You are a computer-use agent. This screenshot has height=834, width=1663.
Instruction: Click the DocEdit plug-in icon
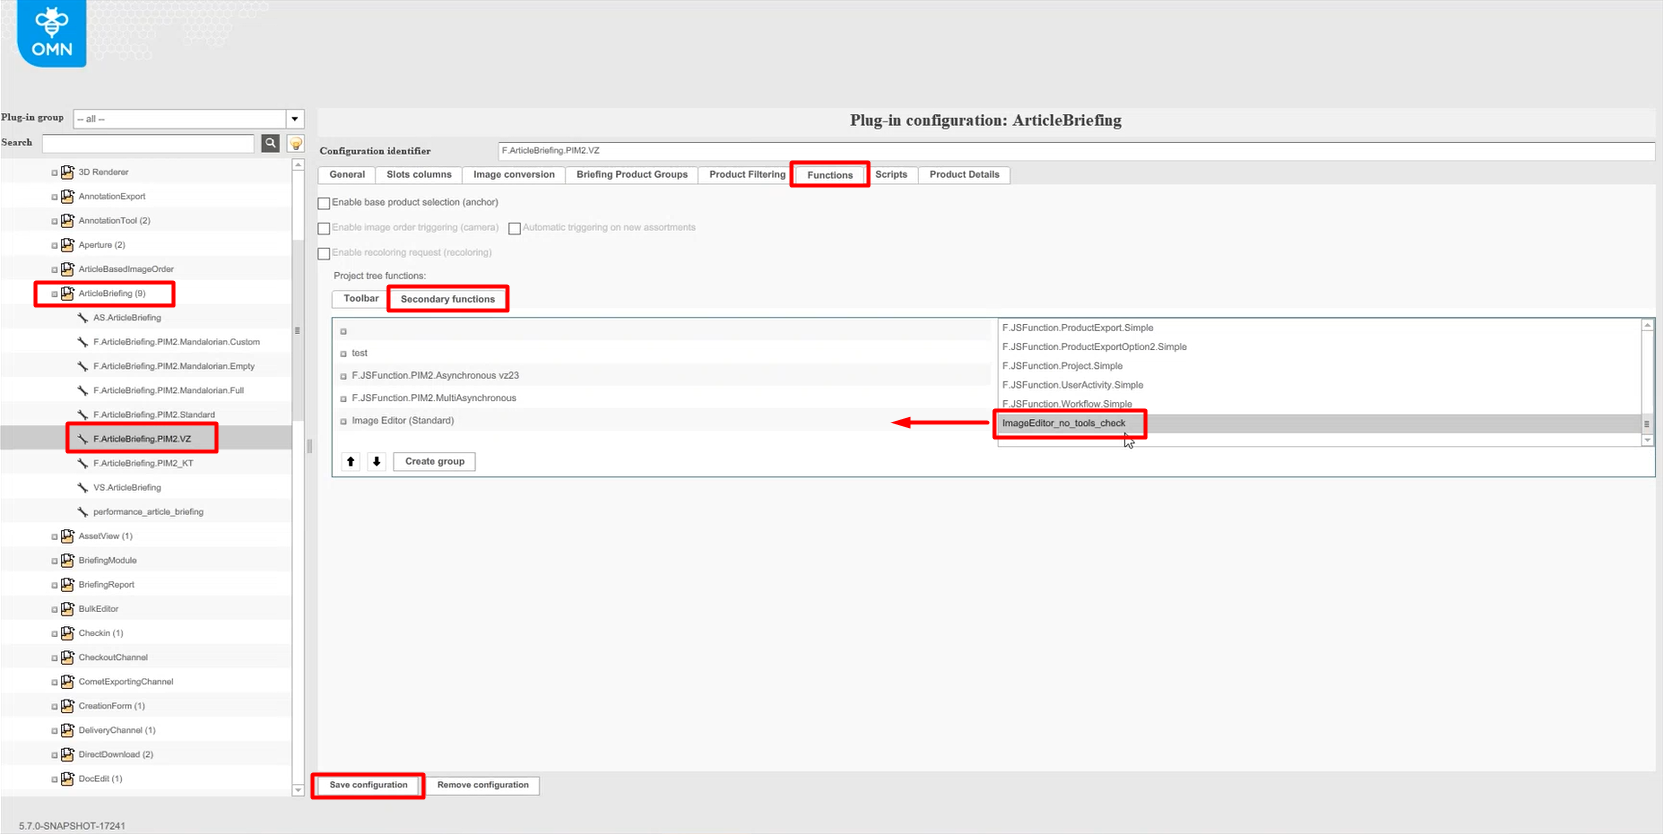(x=68, y=779)
